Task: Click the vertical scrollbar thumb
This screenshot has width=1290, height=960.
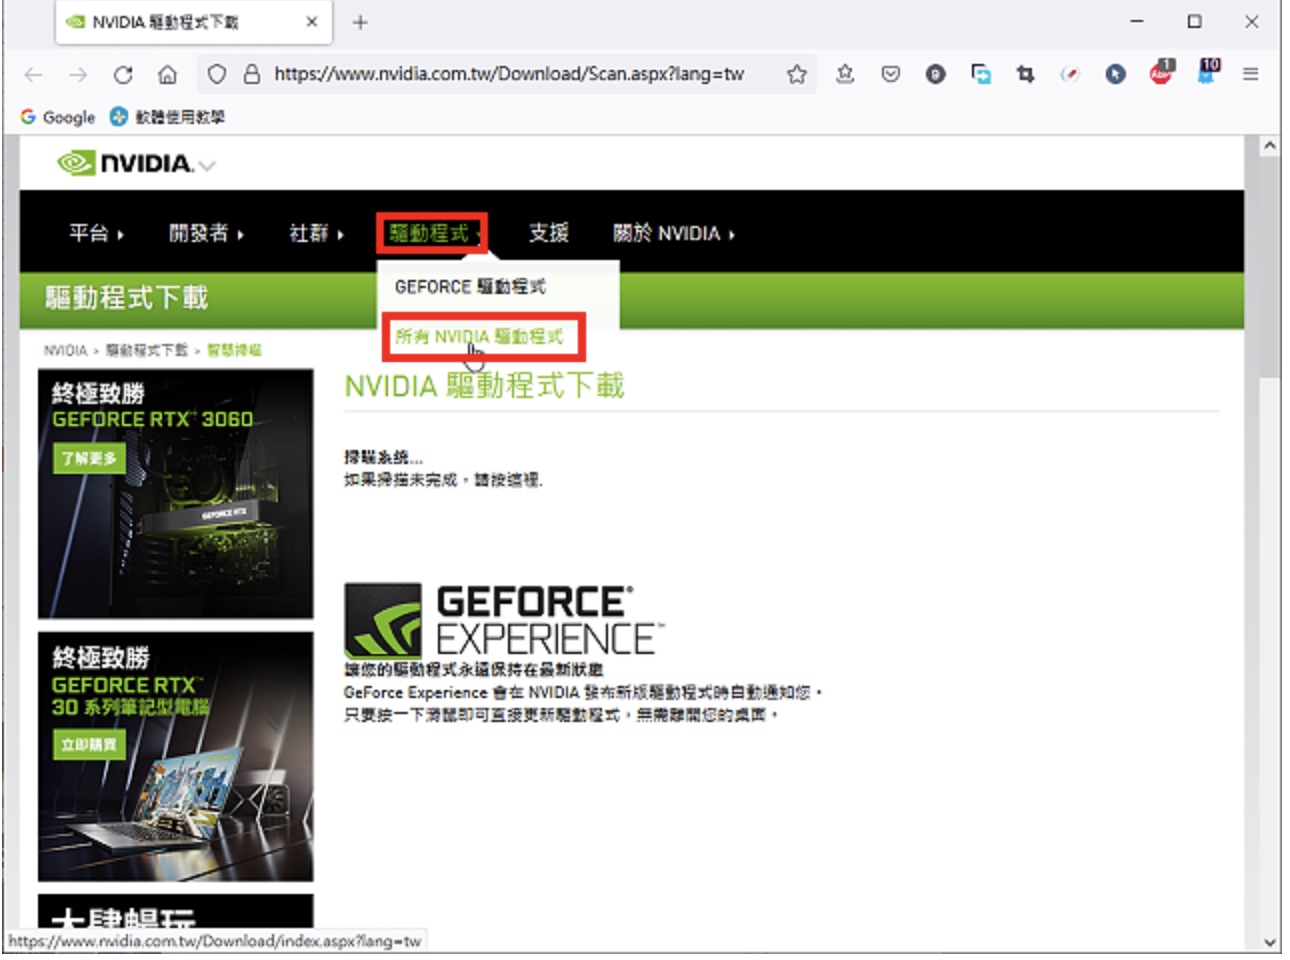Action: pos(1269,267)
